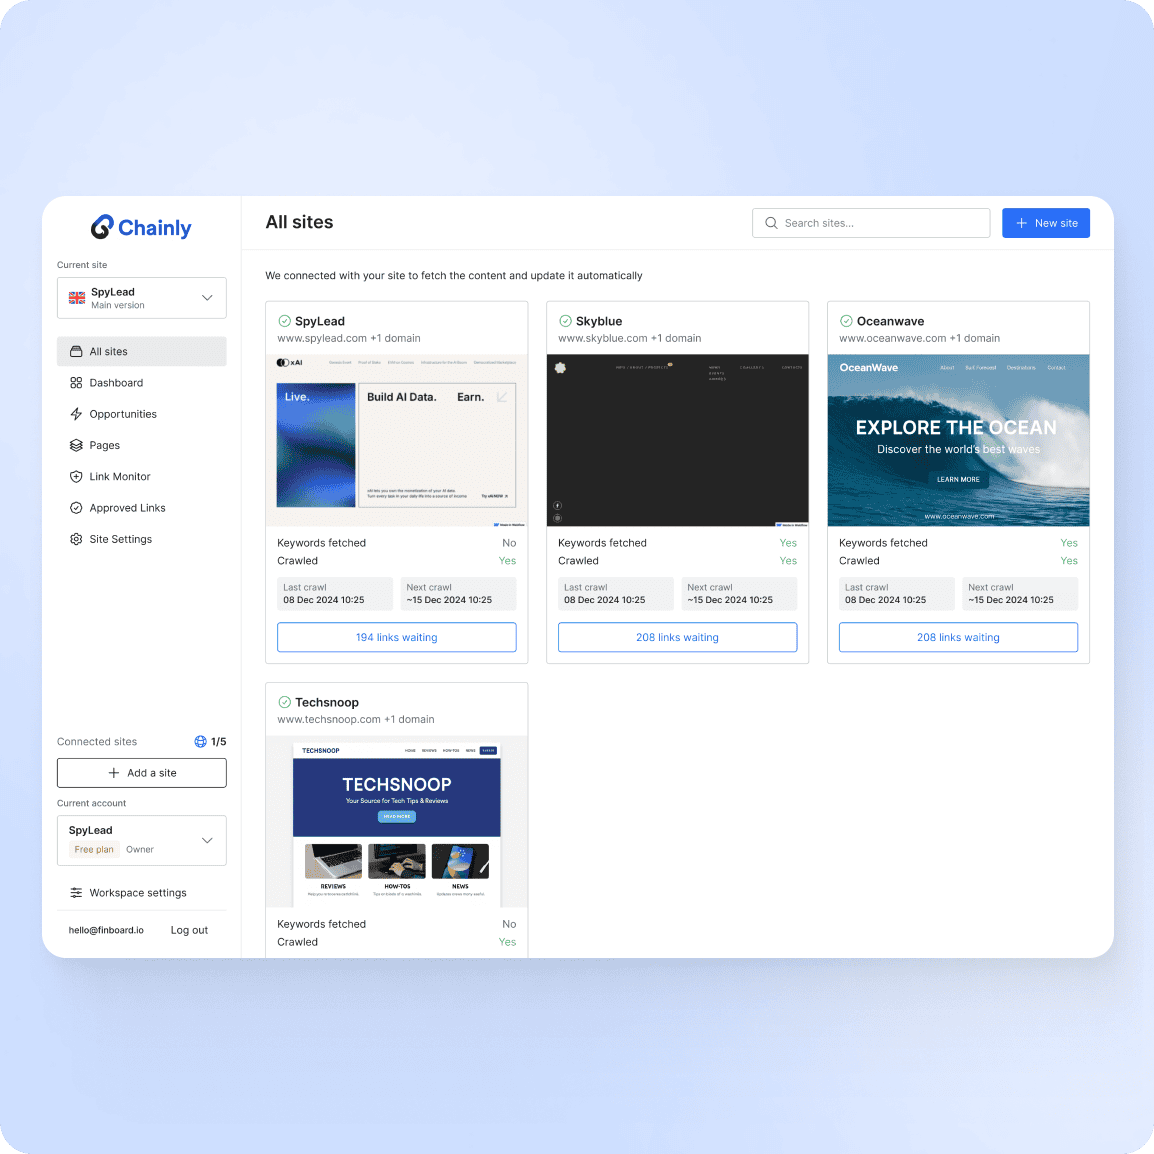
Task: Click the Dashboard grid icon
Action: pos(76,383)
